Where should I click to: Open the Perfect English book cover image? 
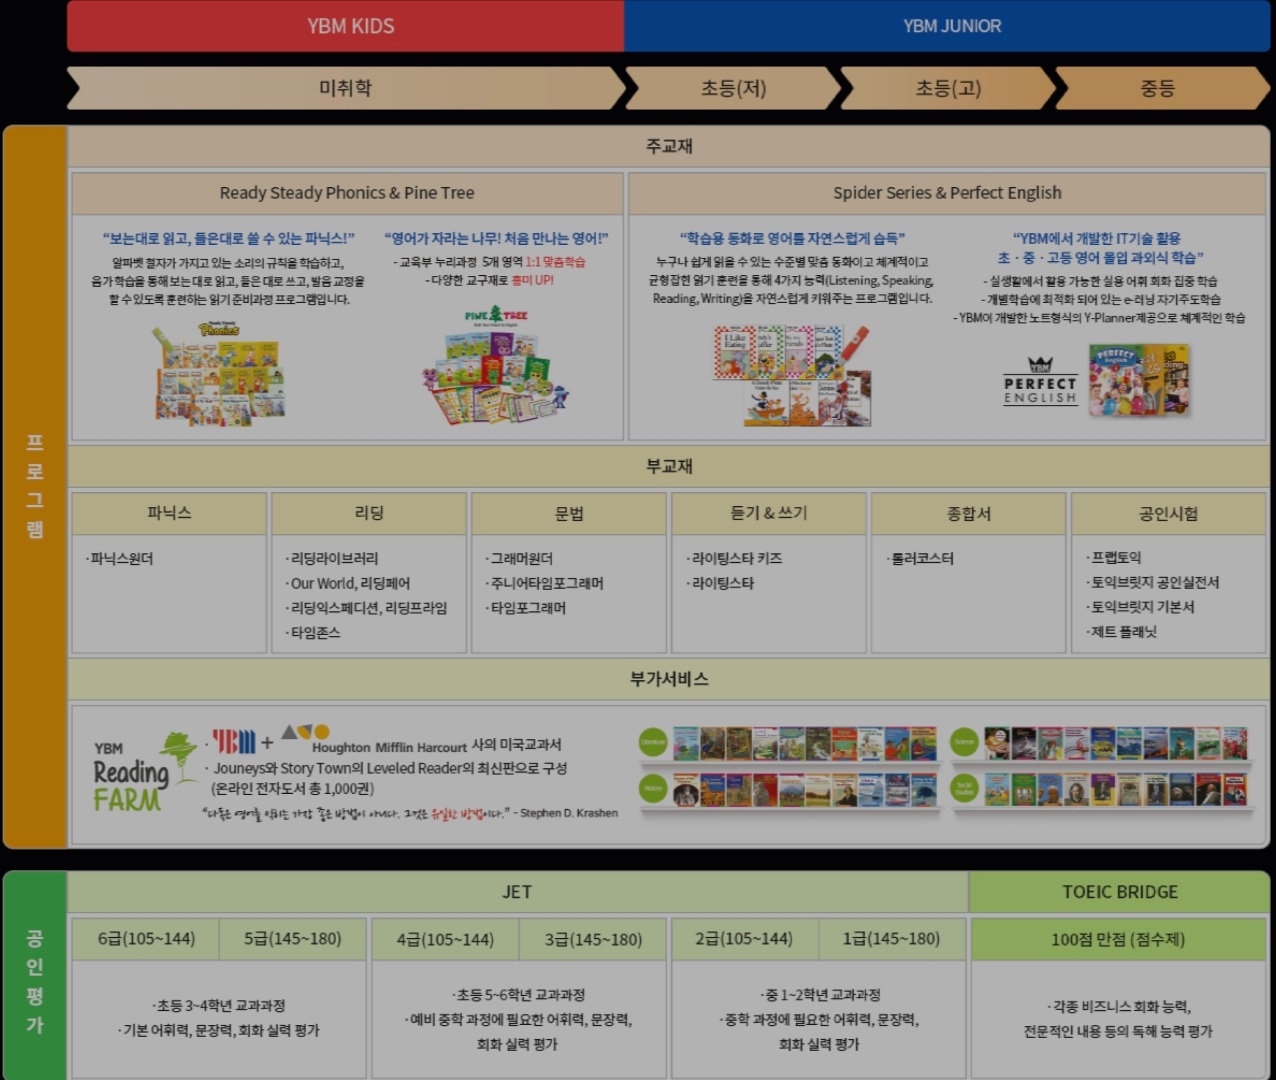(x=1139, y=380)
